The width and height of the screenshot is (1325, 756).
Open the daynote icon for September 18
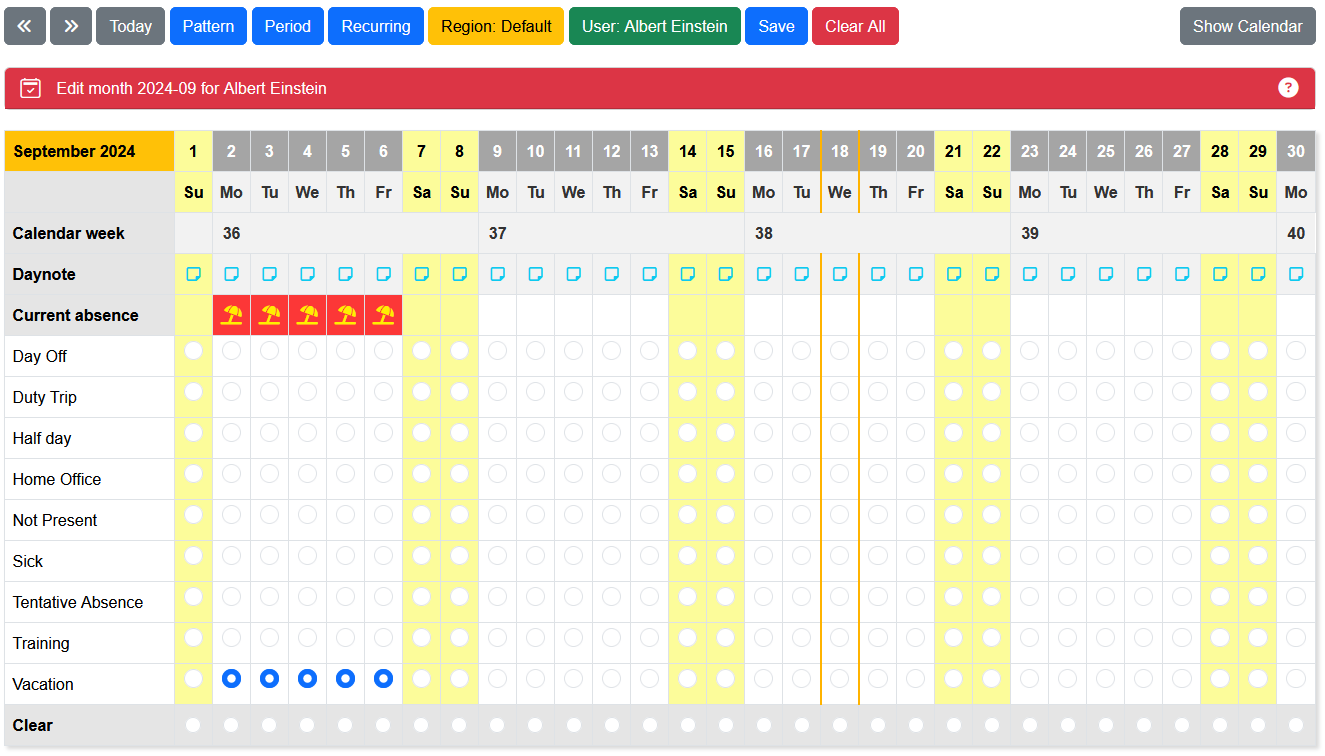click(x=840, y=274)
